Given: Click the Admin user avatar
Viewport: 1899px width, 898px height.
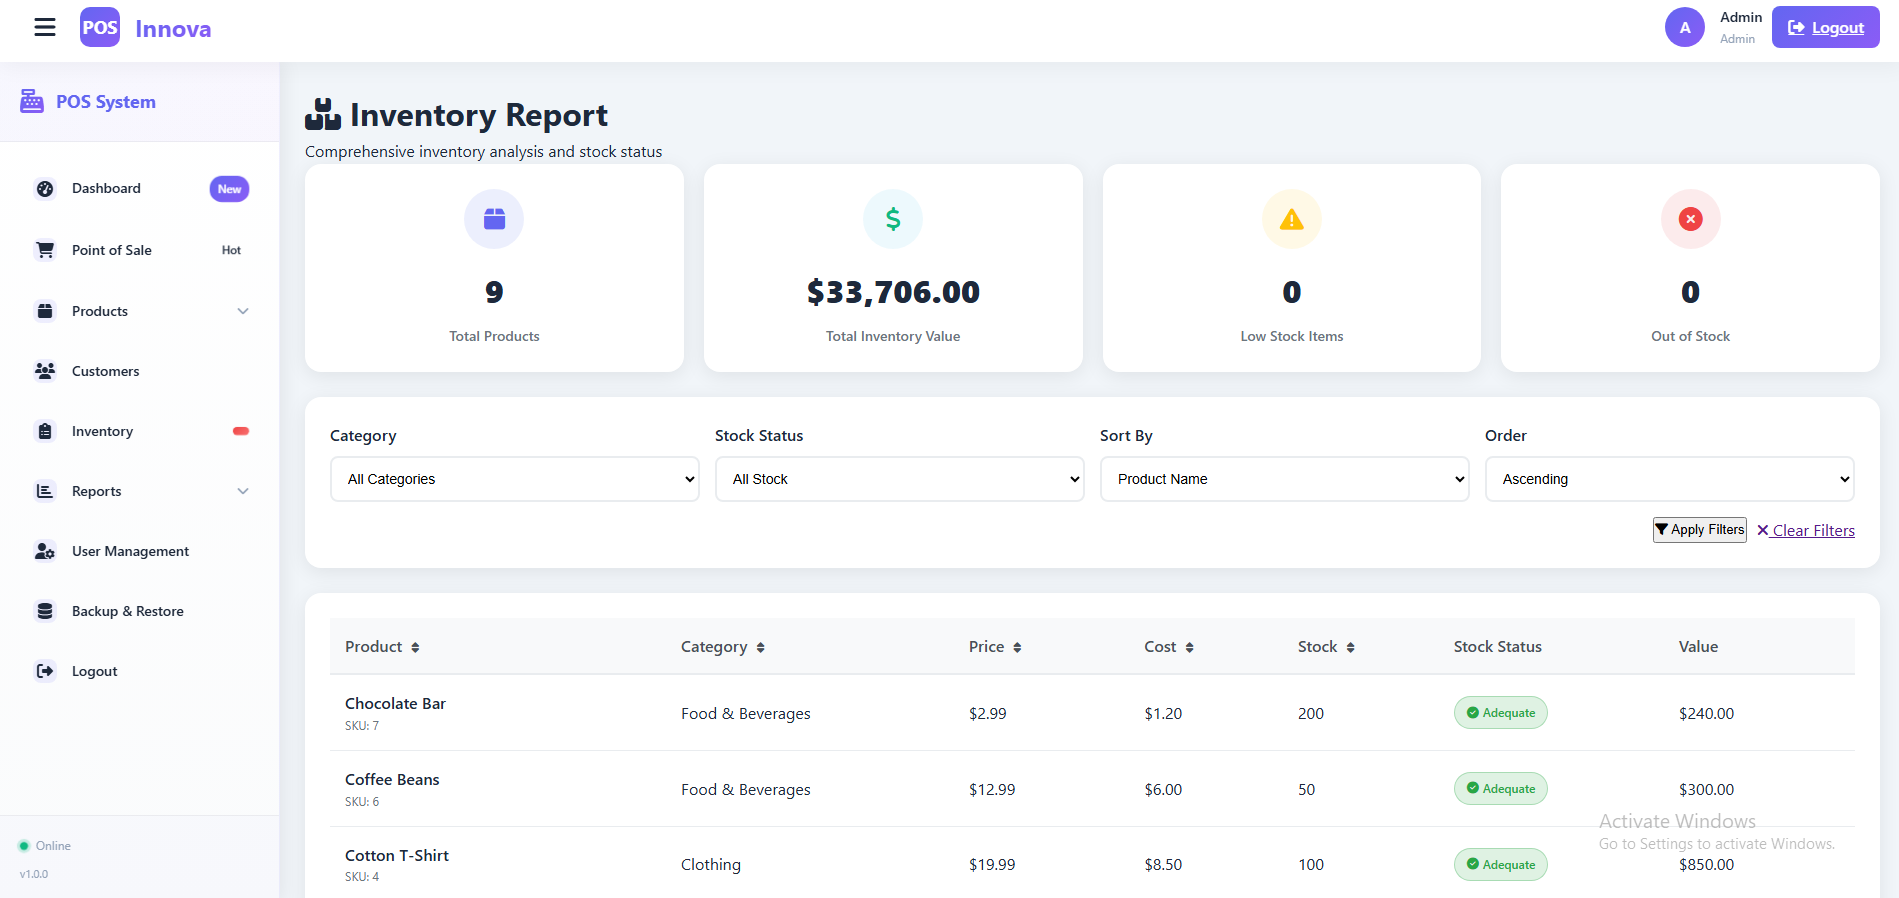Looking at the screenshot, I should pyautogui.click(x=1684, y=27).
